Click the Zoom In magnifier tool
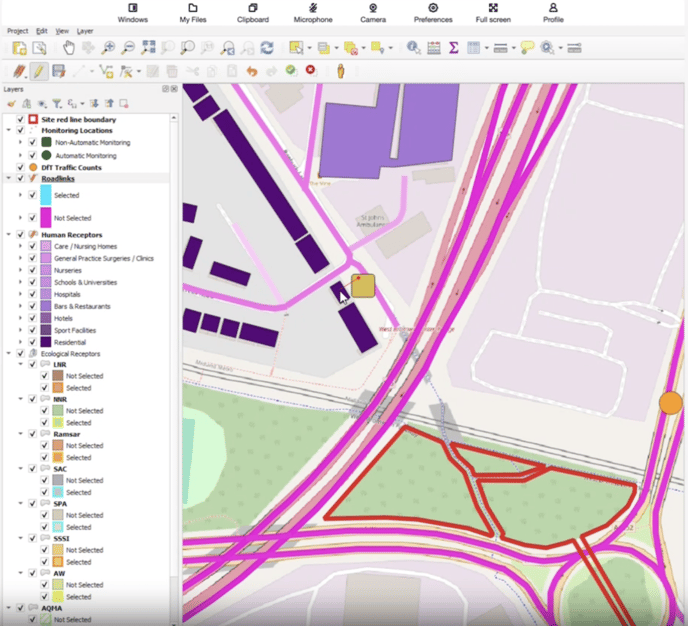The image size is (688, 626). 109,47
